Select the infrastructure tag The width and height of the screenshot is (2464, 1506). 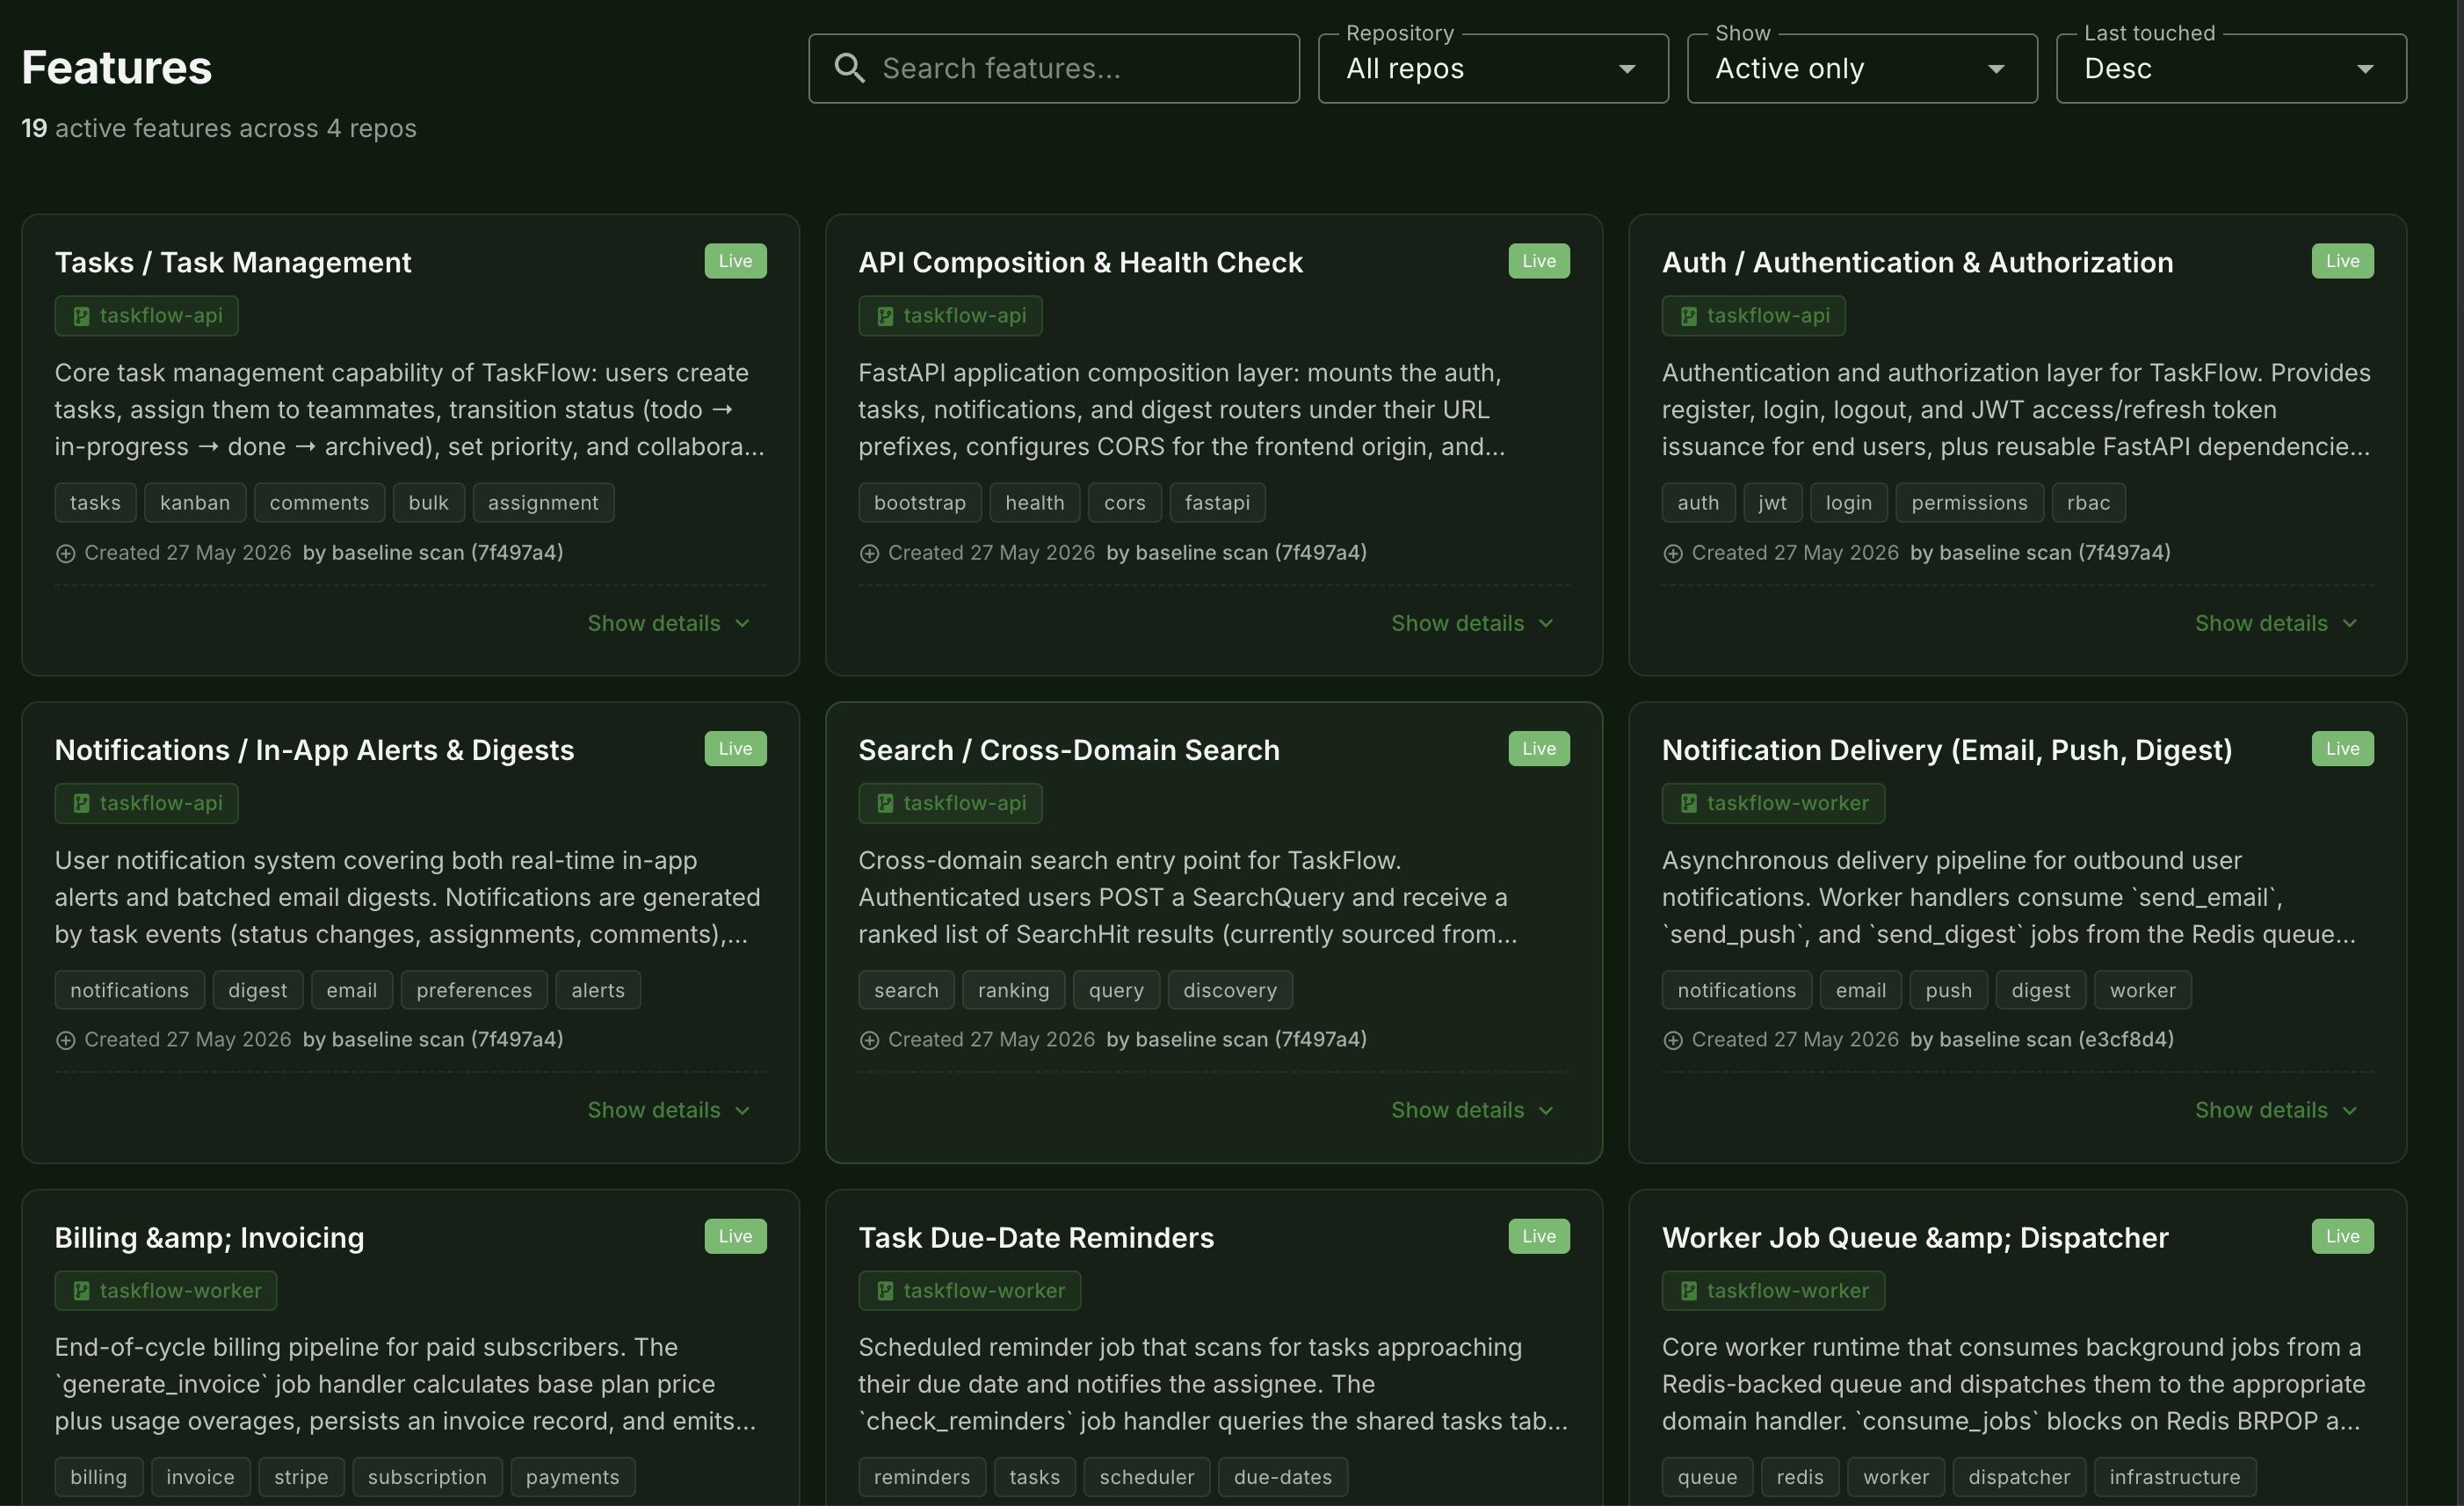point(2175,1477)
